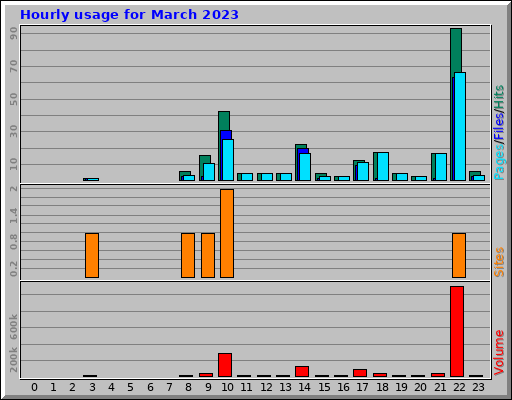Click hour label '5' on bottom axis

point(130,387)
